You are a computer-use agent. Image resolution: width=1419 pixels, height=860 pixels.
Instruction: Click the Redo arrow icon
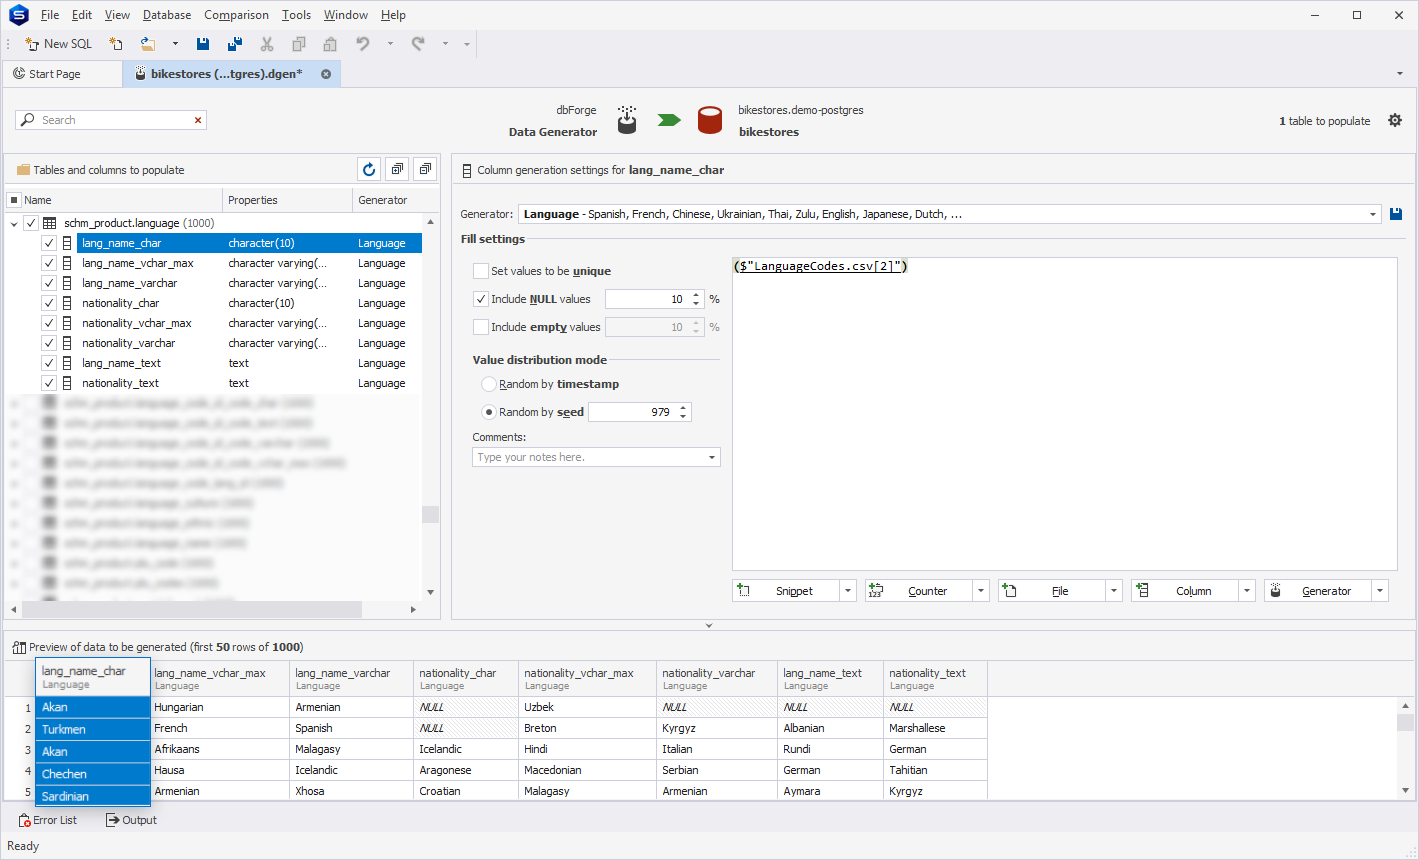[x=418, y=44]
